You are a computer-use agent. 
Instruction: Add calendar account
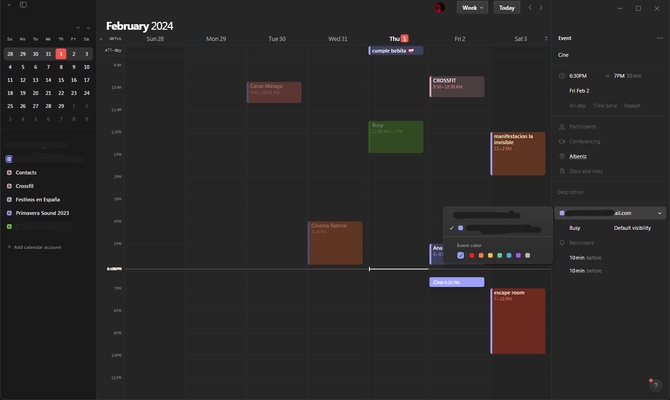(x=35, y=247)
